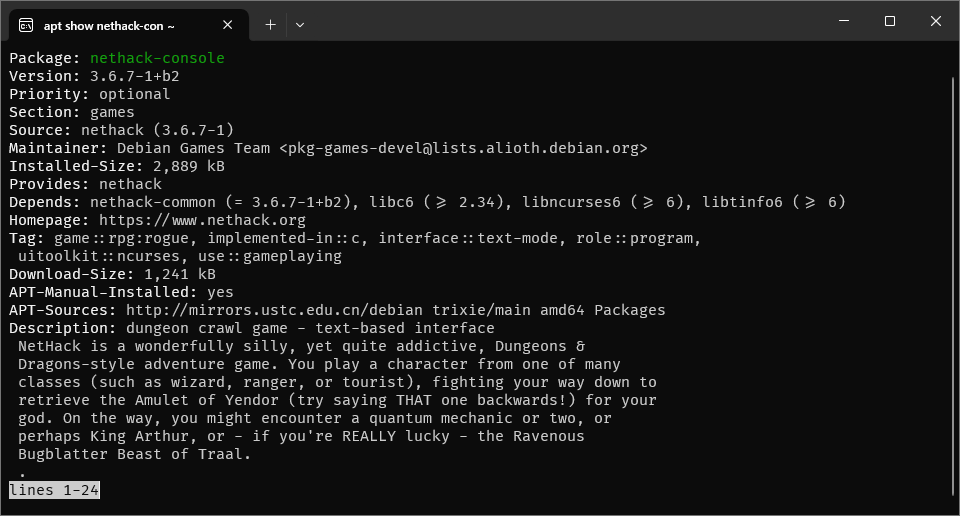
Task: Select the apt show nethack-con tab
Action: click(120, 25)
